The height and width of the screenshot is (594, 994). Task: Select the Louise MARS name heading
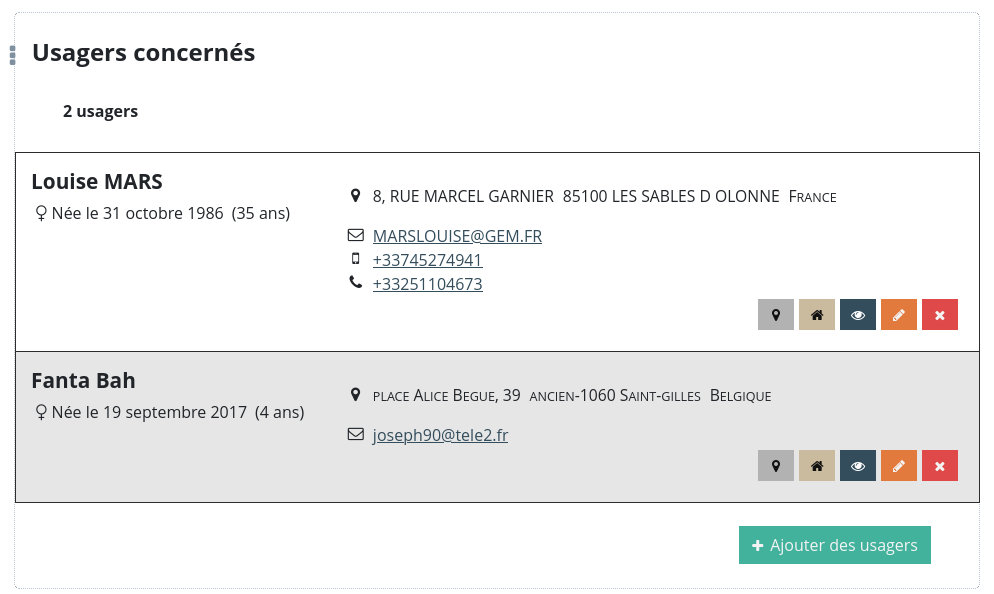pyautogui.click(x=97, y=181)
